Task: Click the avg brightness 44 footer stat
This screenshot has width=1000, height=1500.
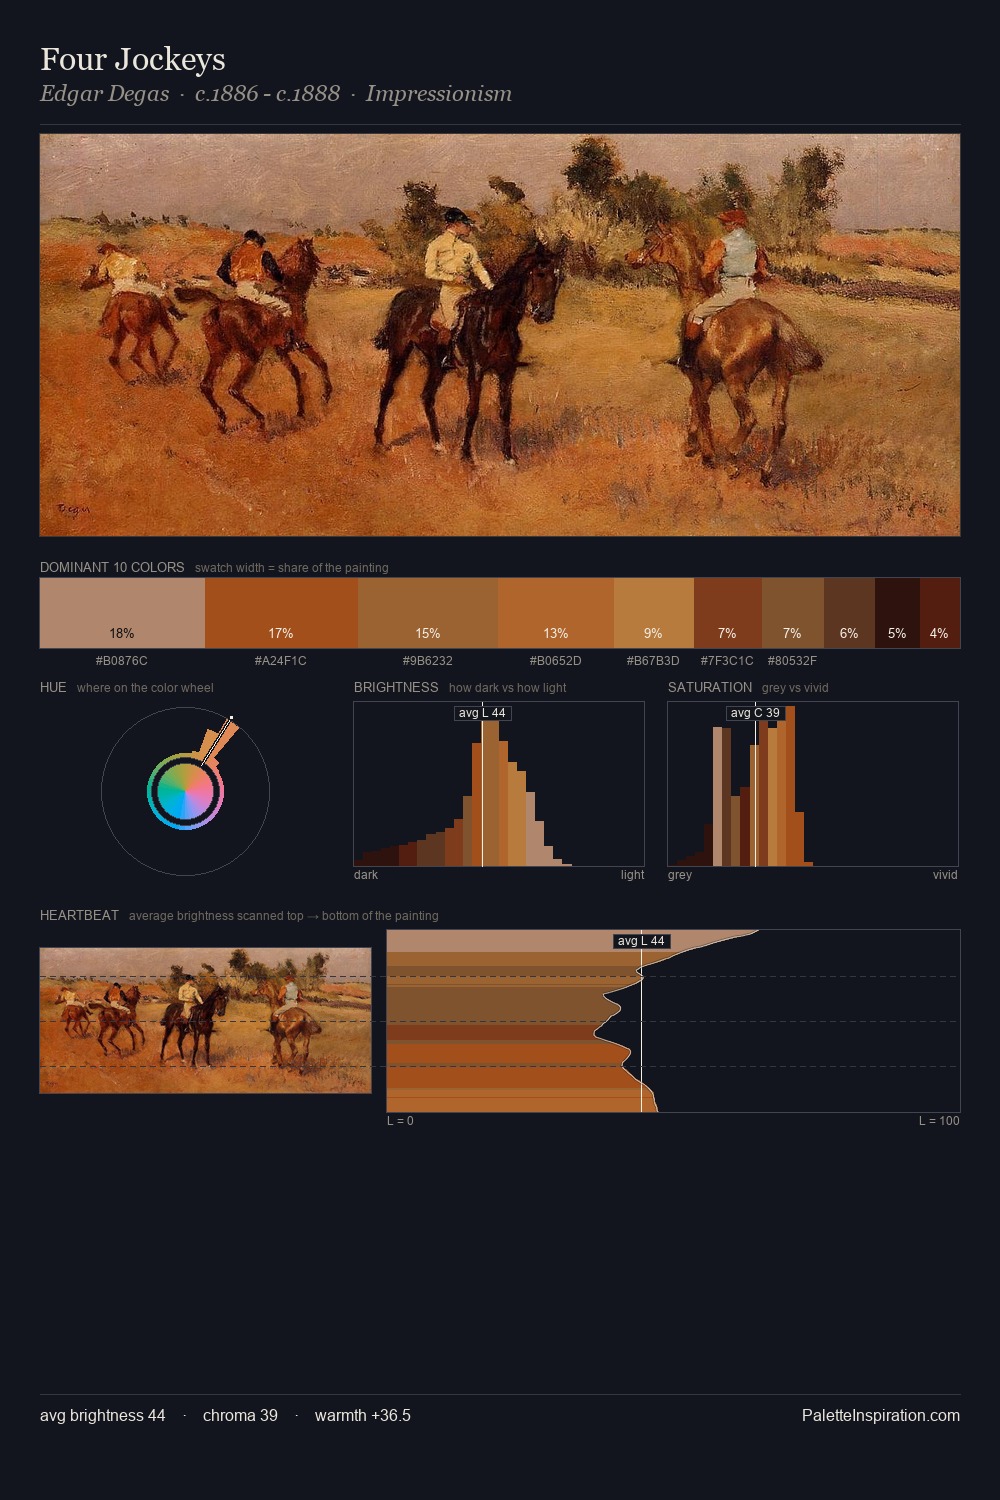Action: coord(103,1415)
